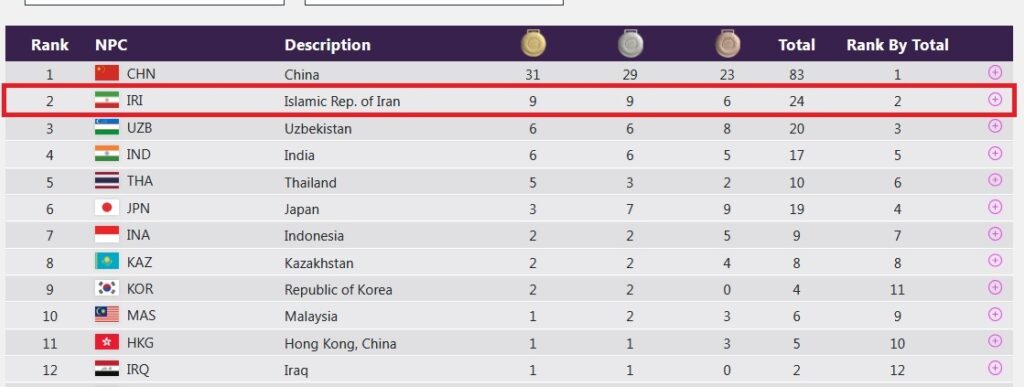Click the plus icon for Iraq
Image resolution: width=1024 pixels, height=387 pixels.
[995, 368]
